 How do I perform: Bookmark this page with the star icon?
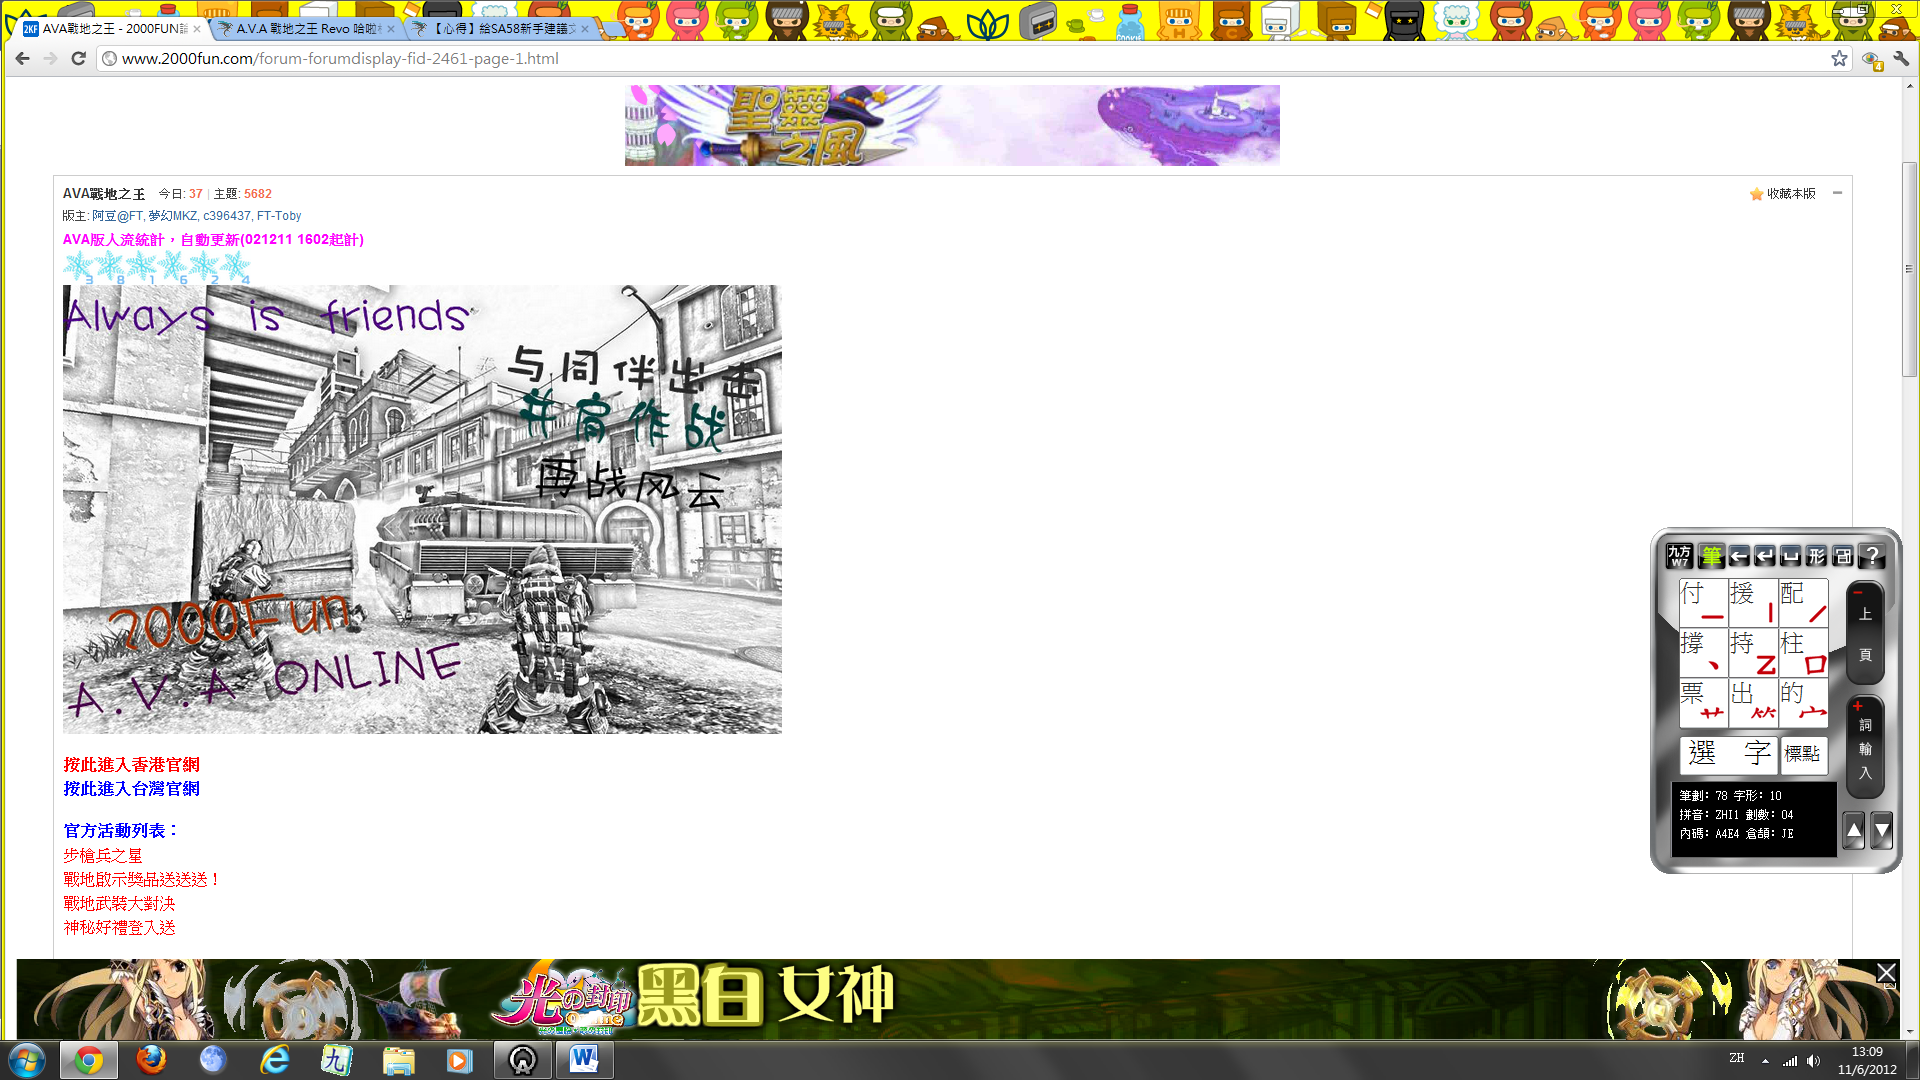[x=1839, y=58]
